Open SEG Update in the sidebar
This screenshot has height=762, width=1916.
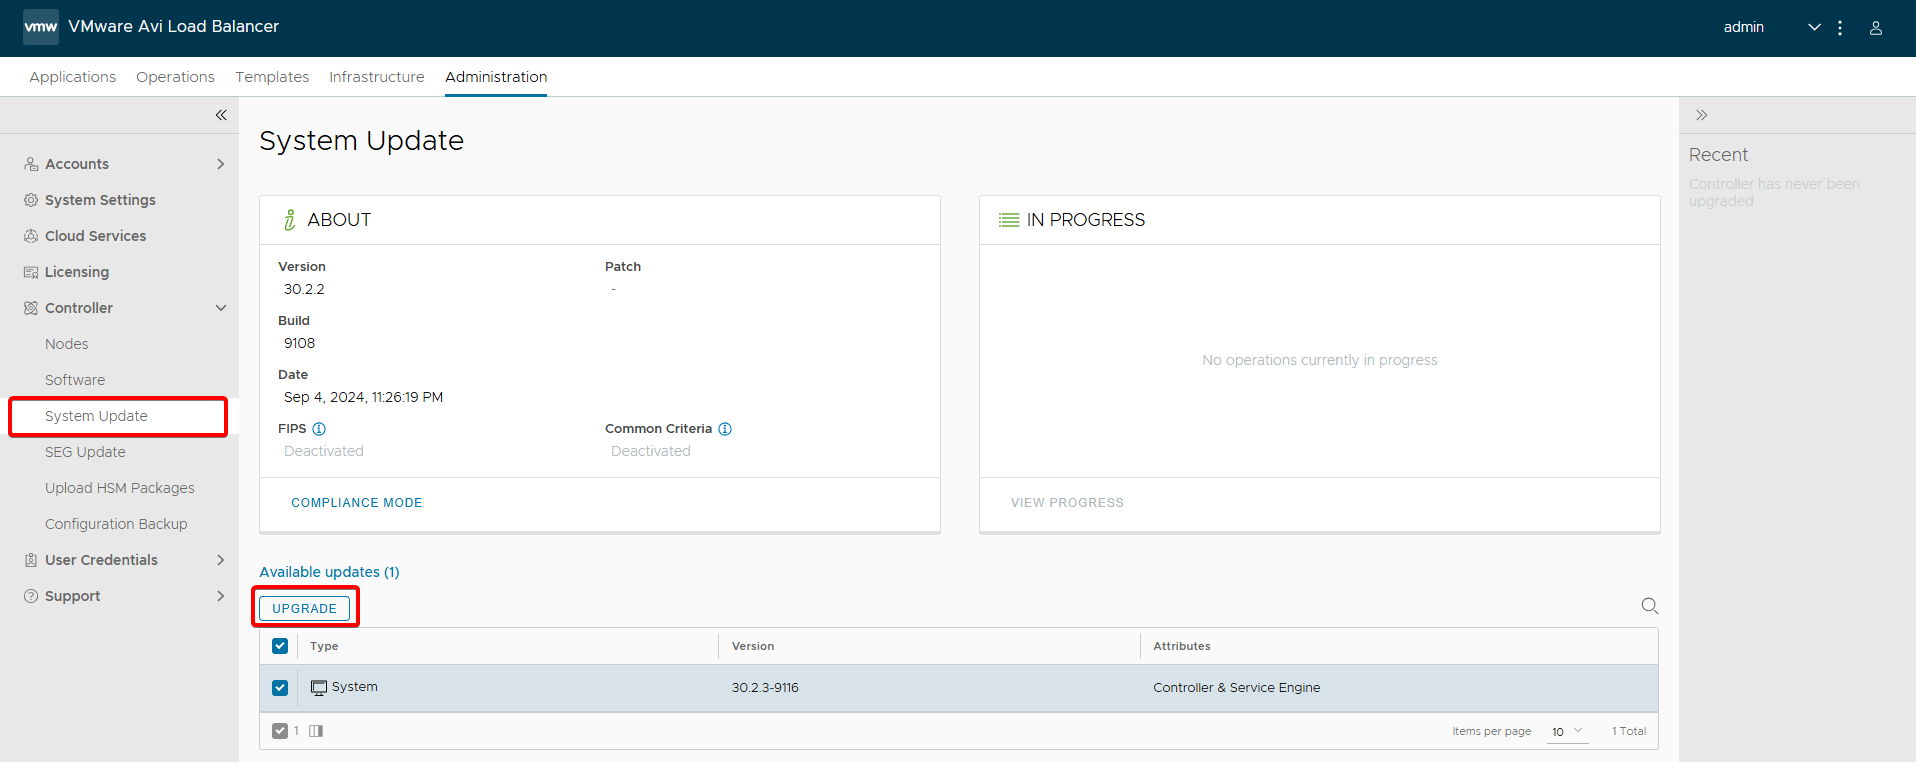tap(85, 452)
